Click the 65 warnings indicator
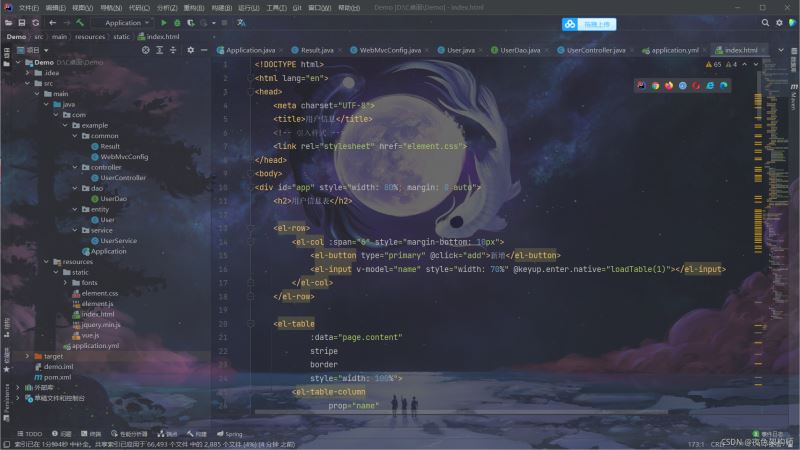Screen dimensions: 800x450 pyautogui.click(x=714, y=64)
